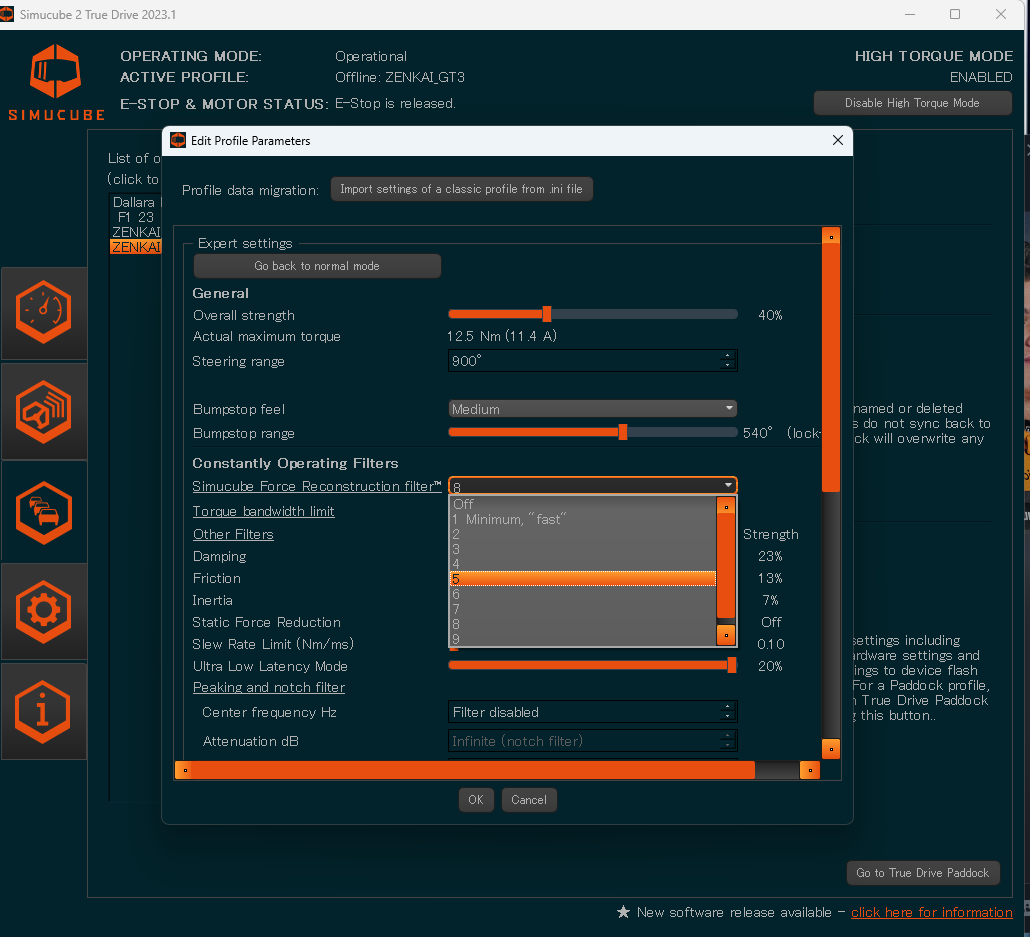1030x937 pixels.
Task: Pick the 1 Minimum "fast" option
Action: pyautogui.click(x=583, y=519)
